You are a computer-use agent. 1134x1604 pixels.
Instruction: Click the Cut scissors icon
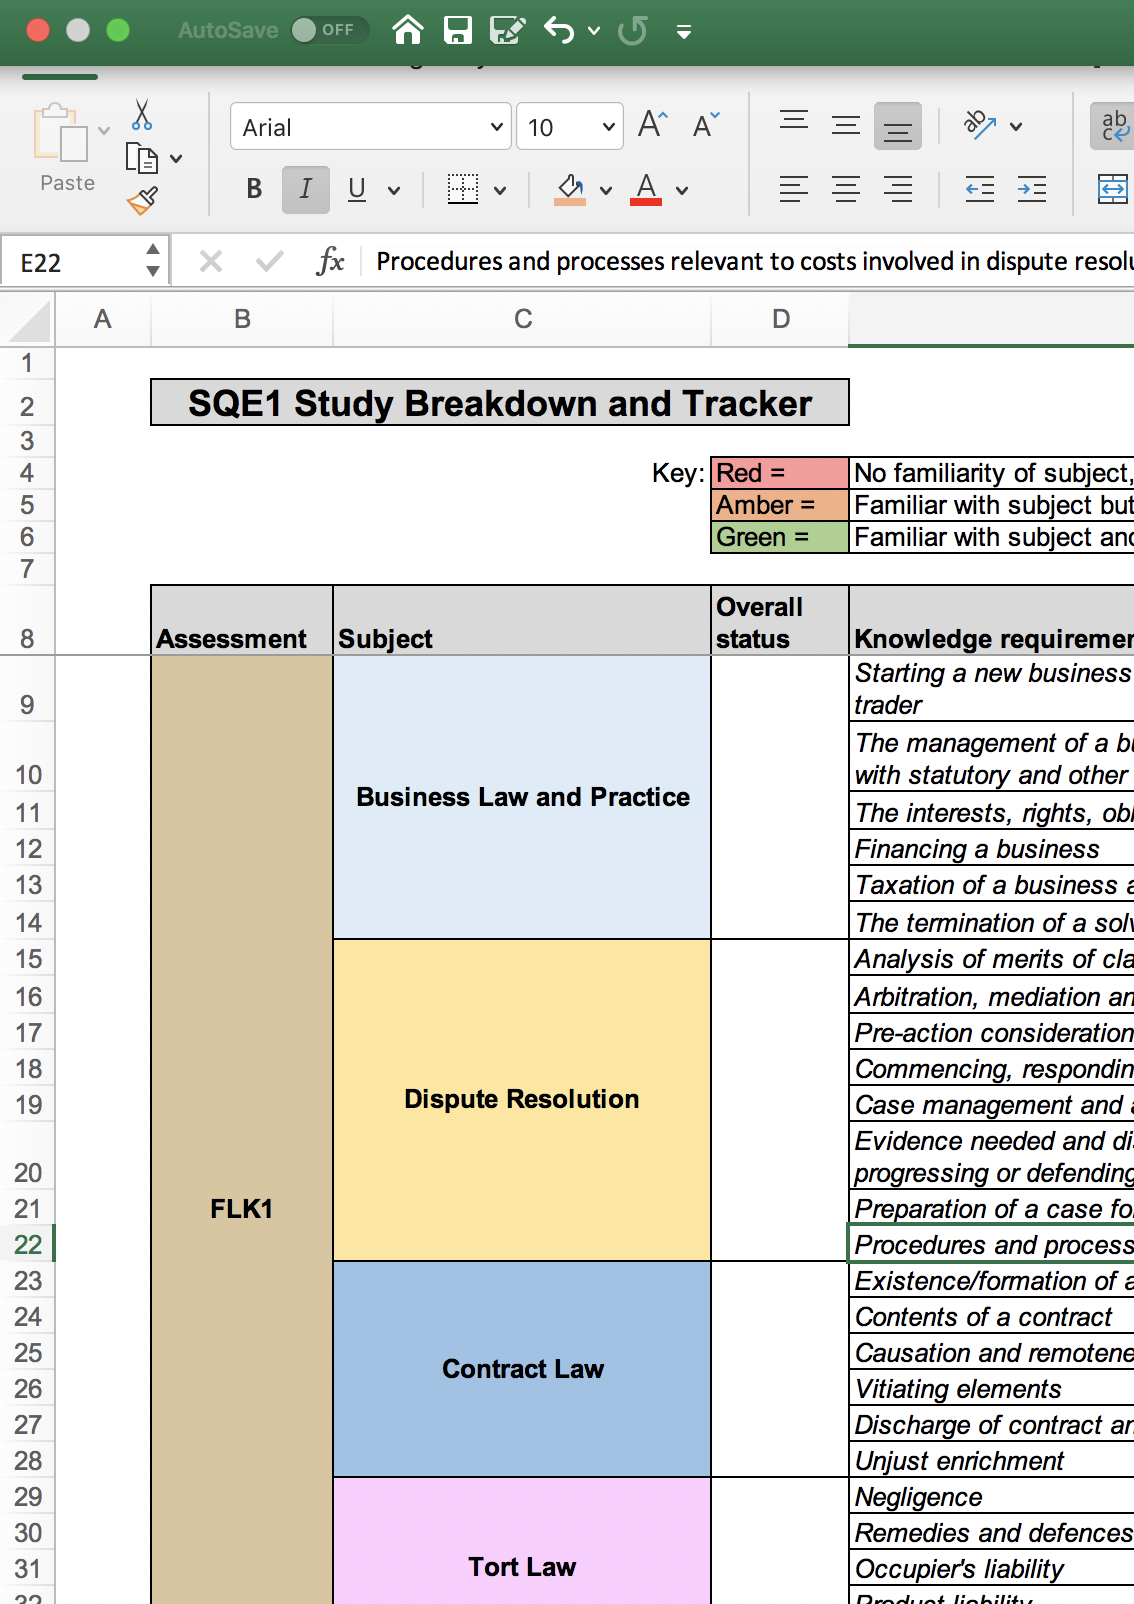142,115
